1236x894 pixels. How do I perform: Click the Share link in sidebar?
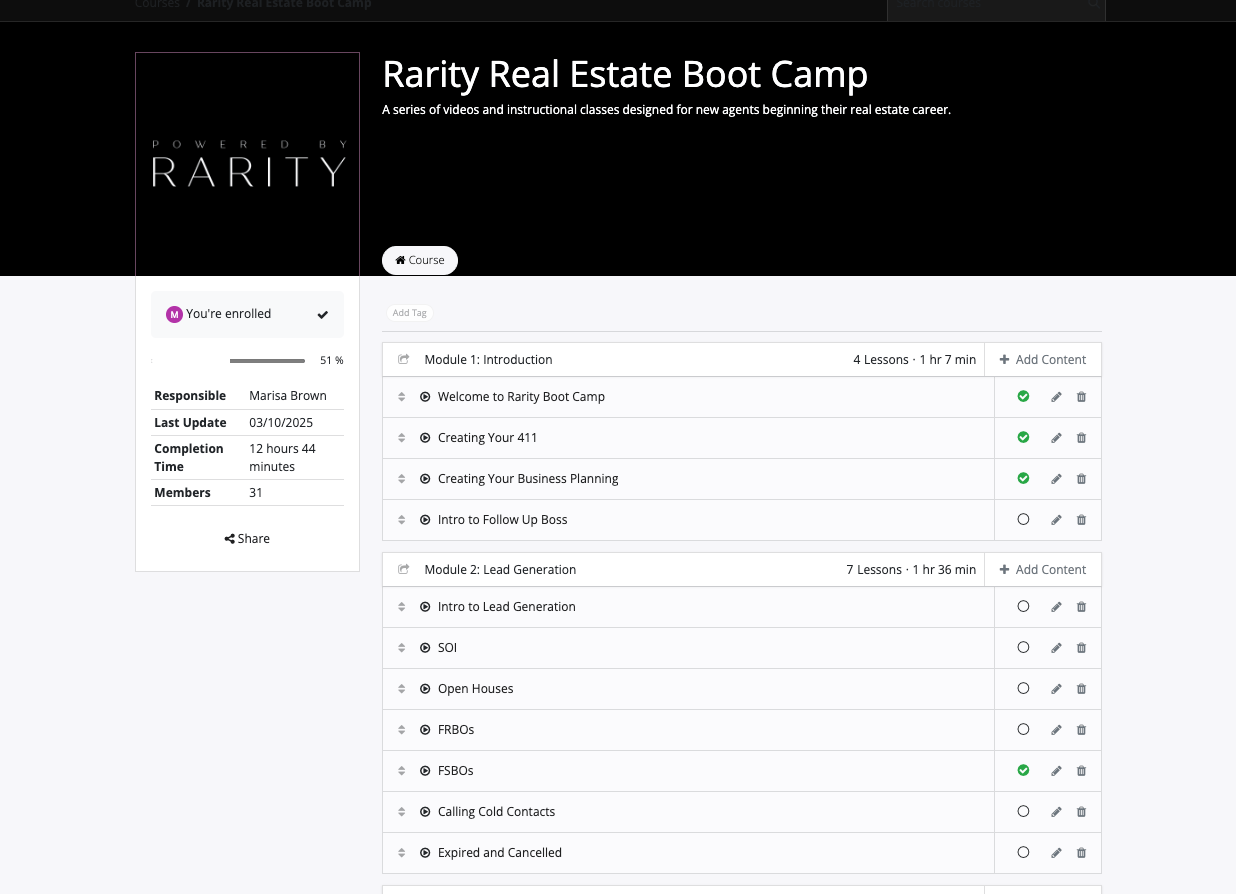(x=247, y=539)
